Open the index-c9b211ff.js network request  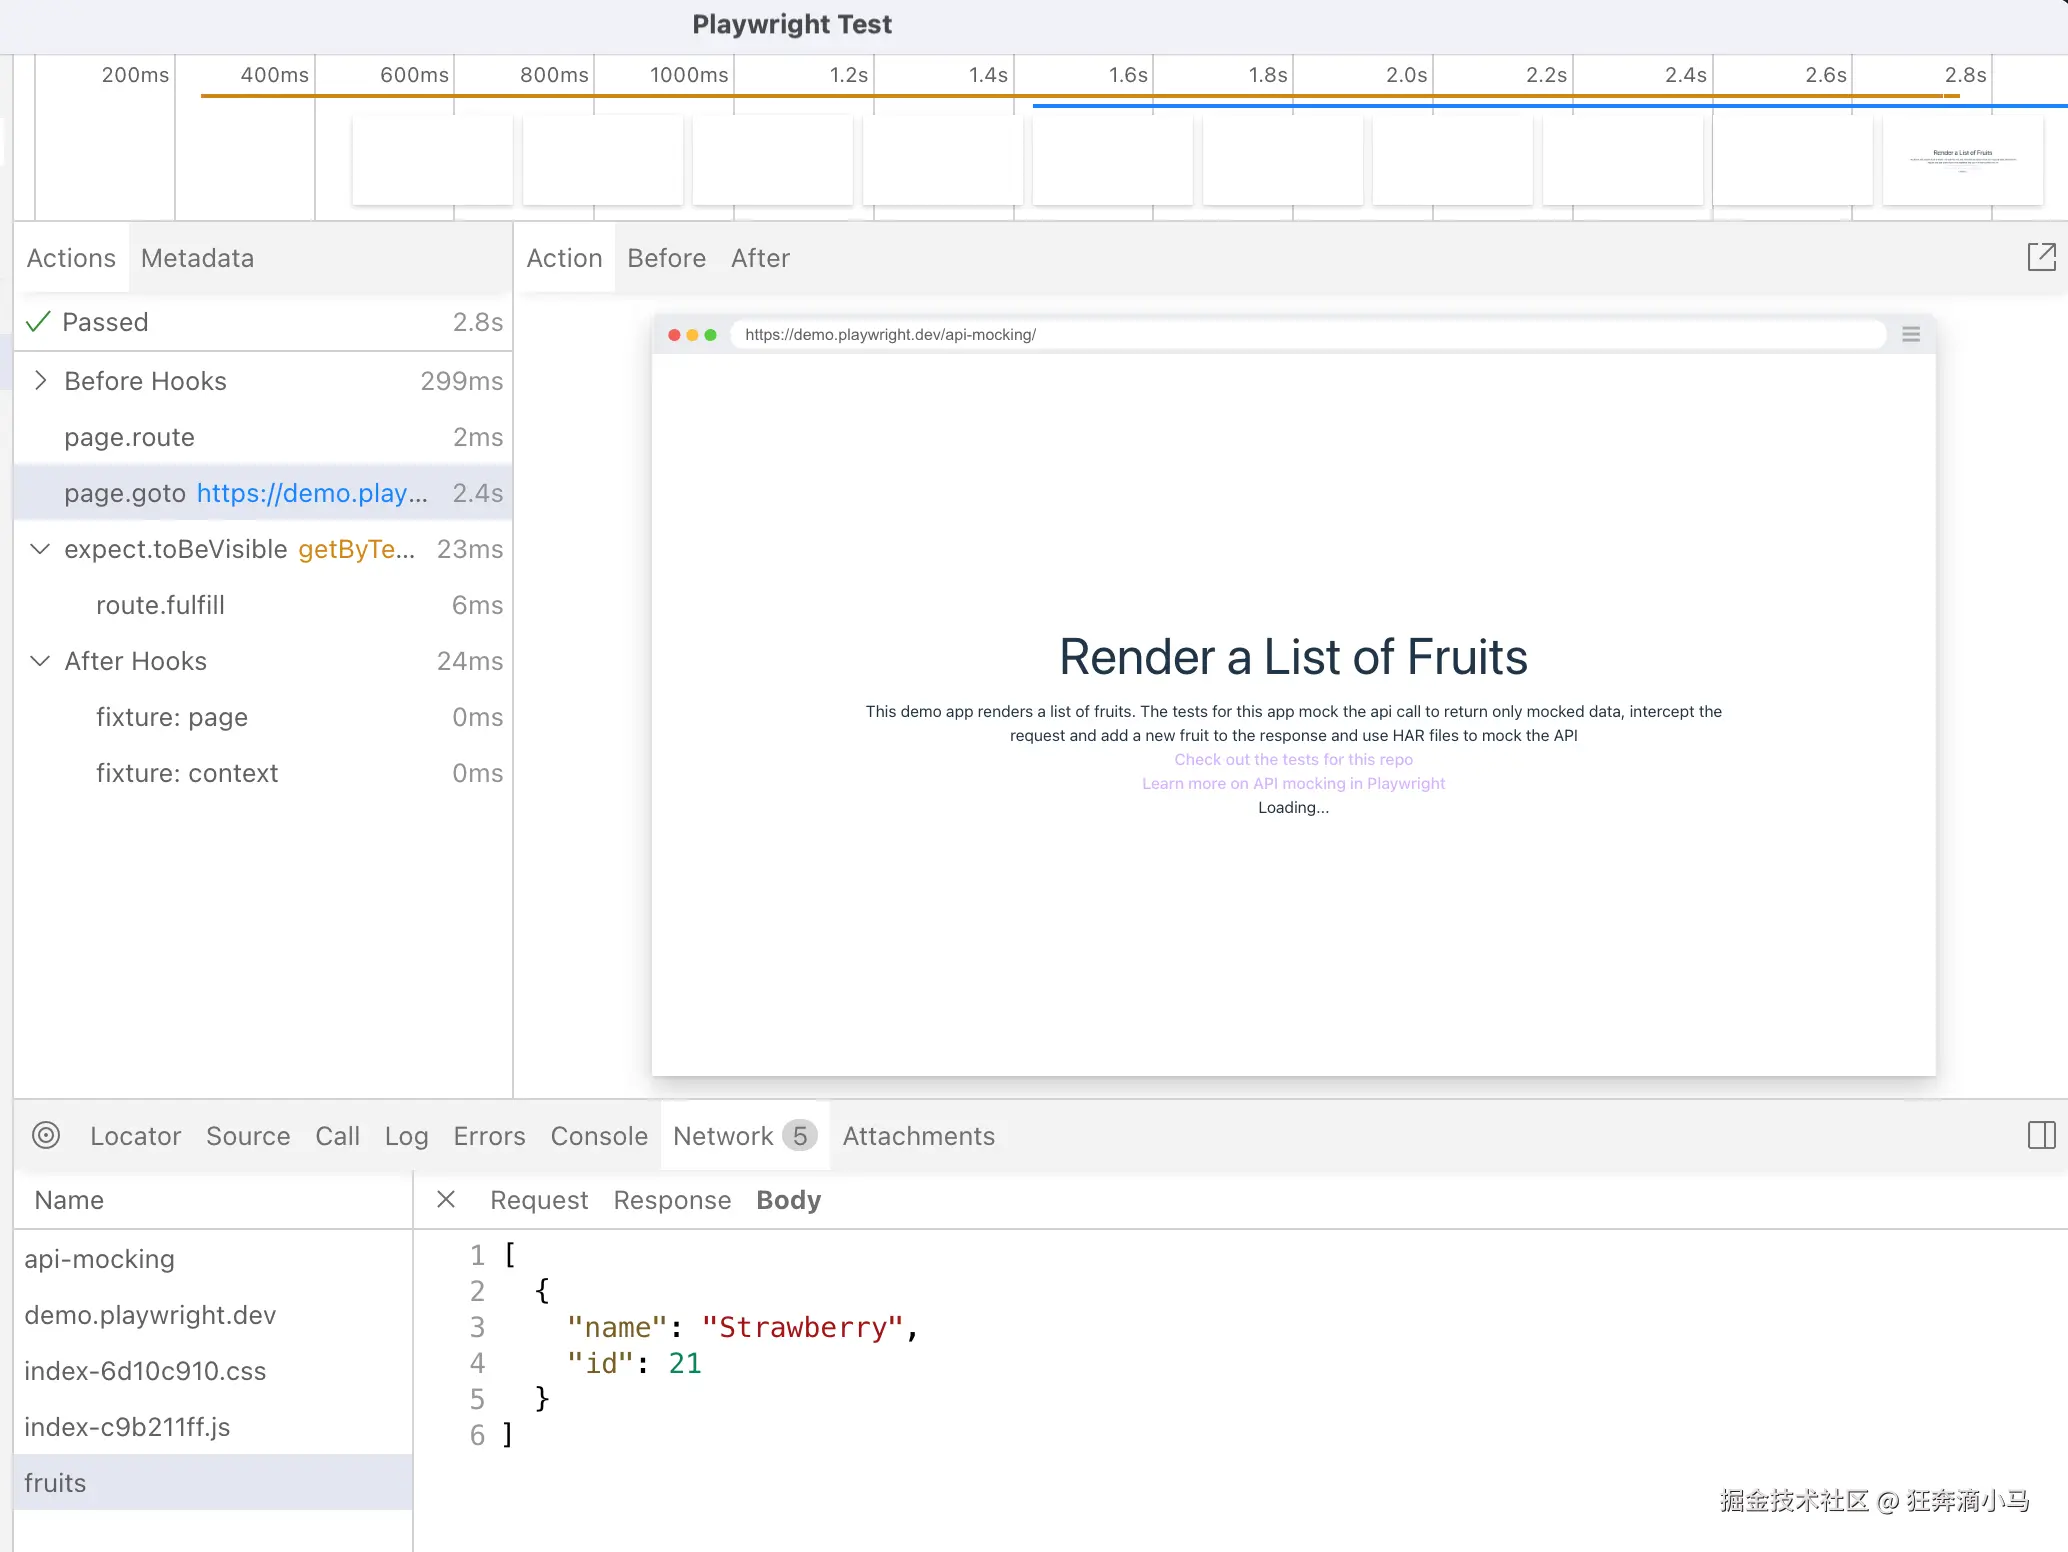tap(127, 1427)
